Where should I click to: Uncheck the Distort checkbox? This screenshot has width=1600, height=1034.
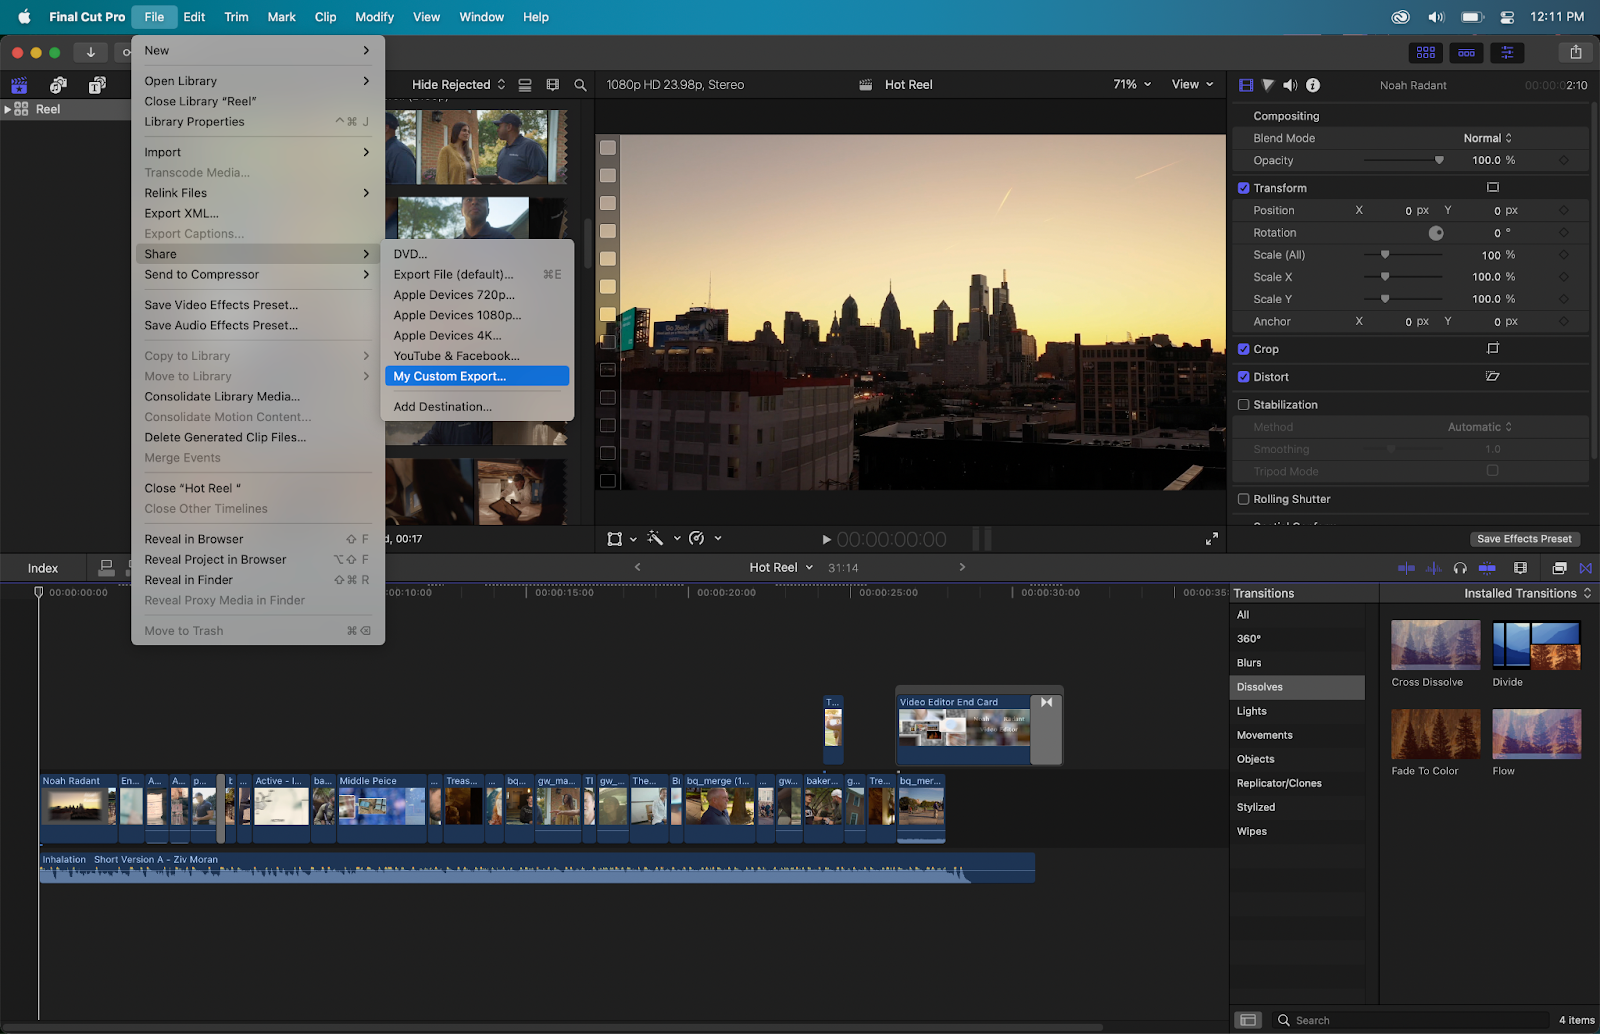[x=1244, y=377]
